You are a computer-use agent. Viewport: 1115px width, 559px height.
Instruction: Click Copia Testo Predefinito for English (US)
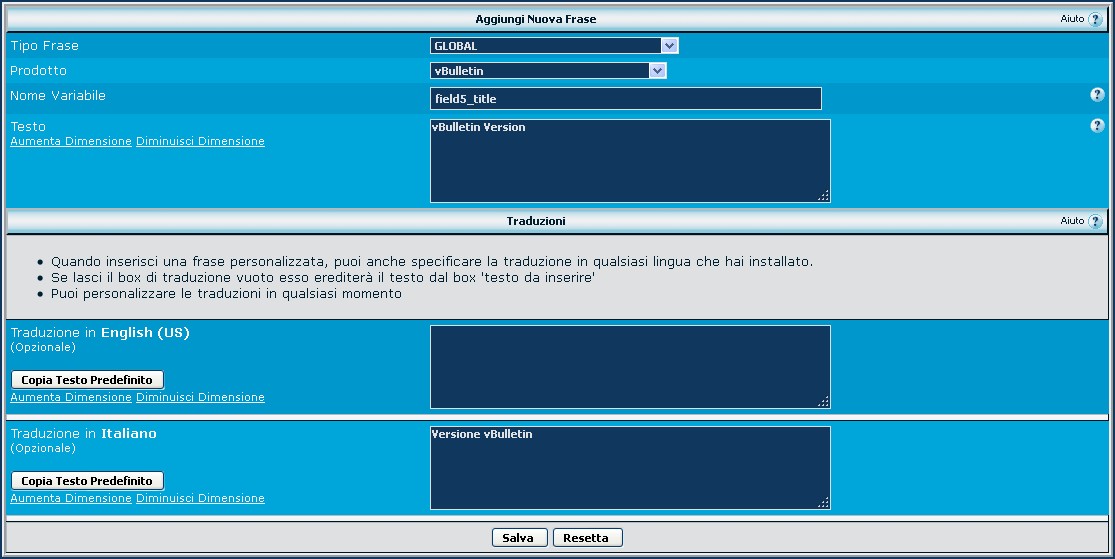pyautogui.click(x=87, y=380)
